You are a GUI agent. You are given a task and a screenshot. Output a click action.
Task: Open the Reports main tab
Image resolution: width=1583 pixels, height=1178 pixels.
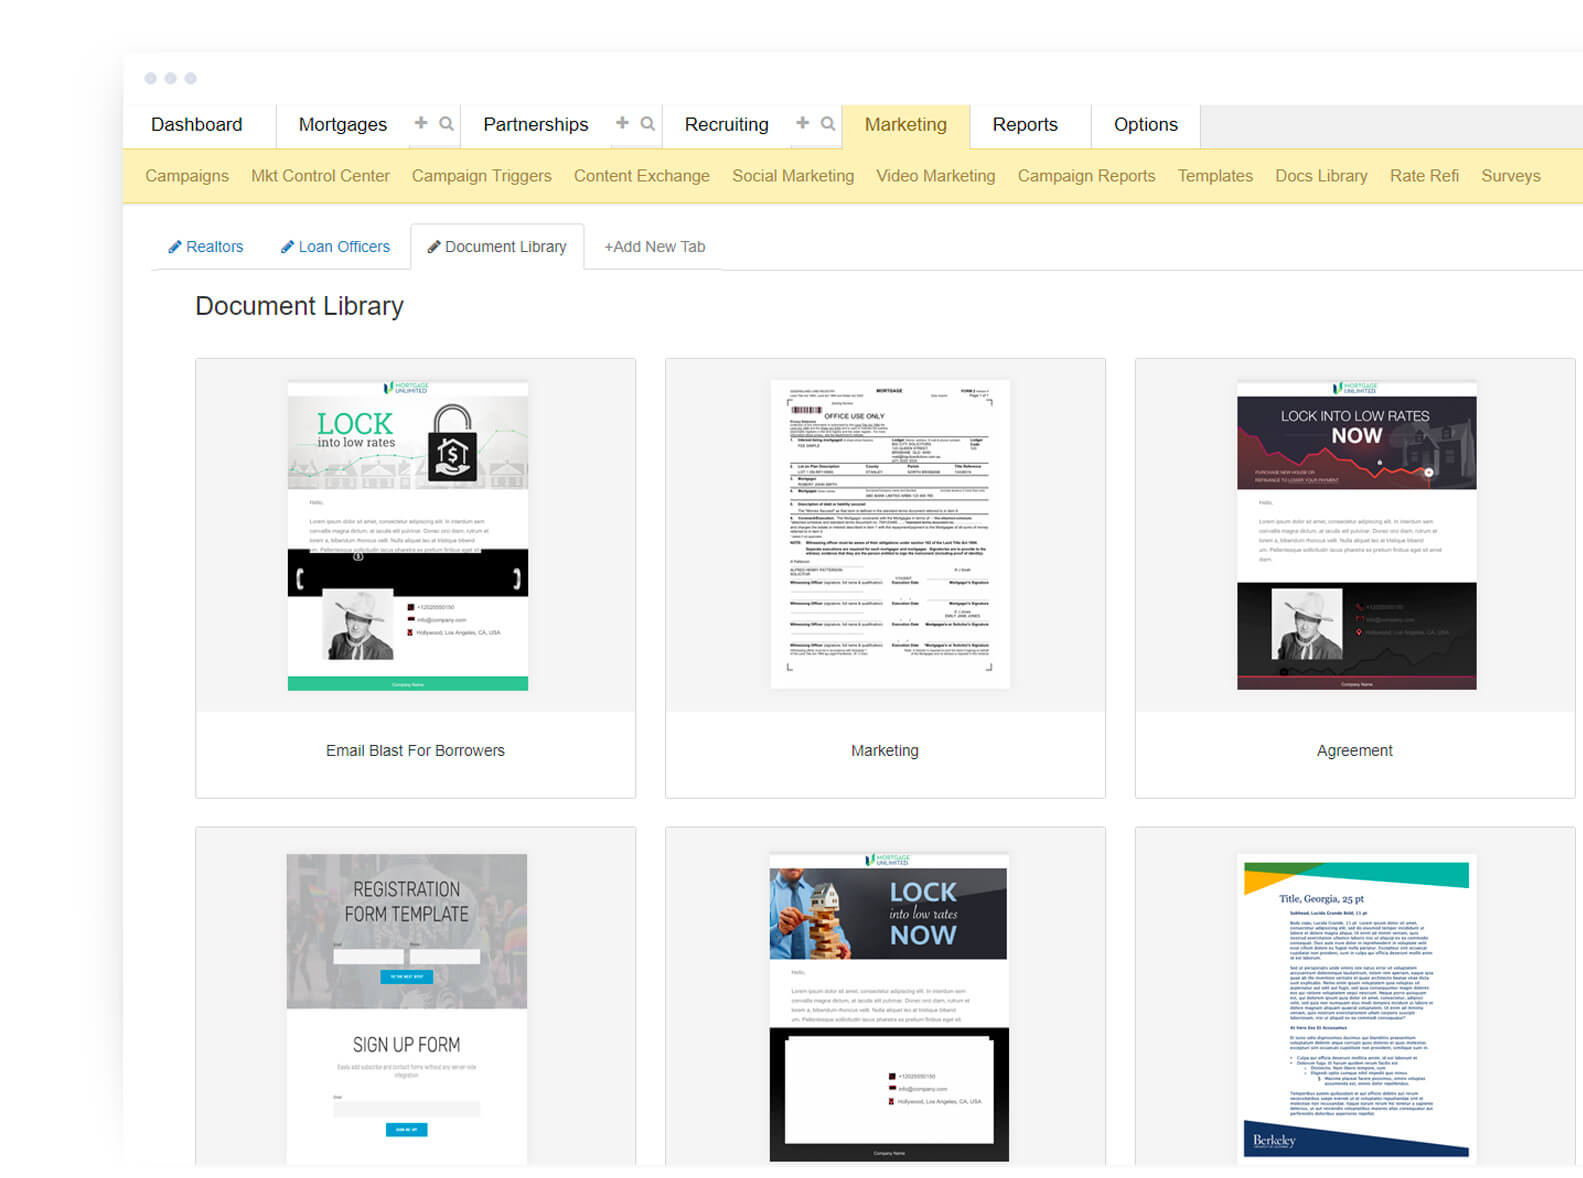click(x=1024, y=125)
